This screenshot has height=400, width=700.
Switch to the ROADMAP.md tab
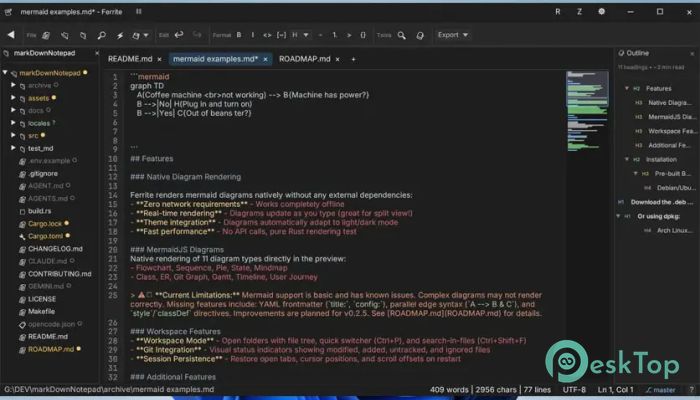point(304,59)
